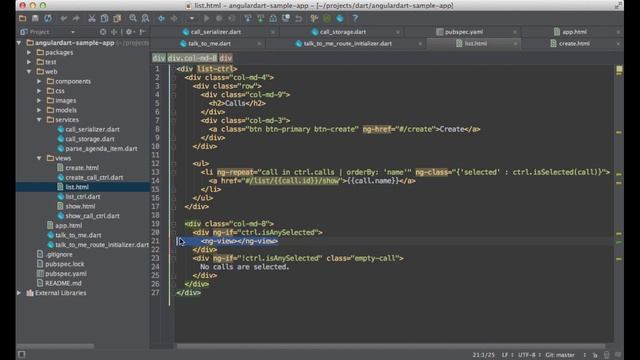Click the VCS commit changes icon
The height and width of the screenshot is (360, 640).
point(260,18)
